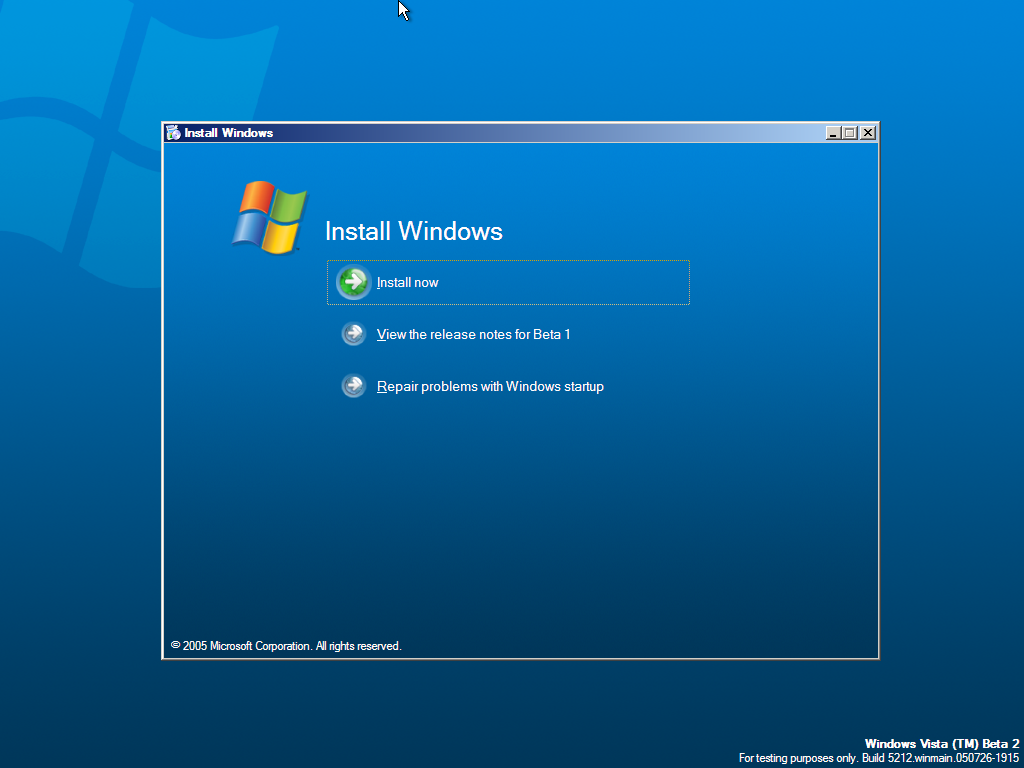This screenshot has height=768, width=1024.
Task: Maximize the Install Windows window
Action: coord(850,133)
